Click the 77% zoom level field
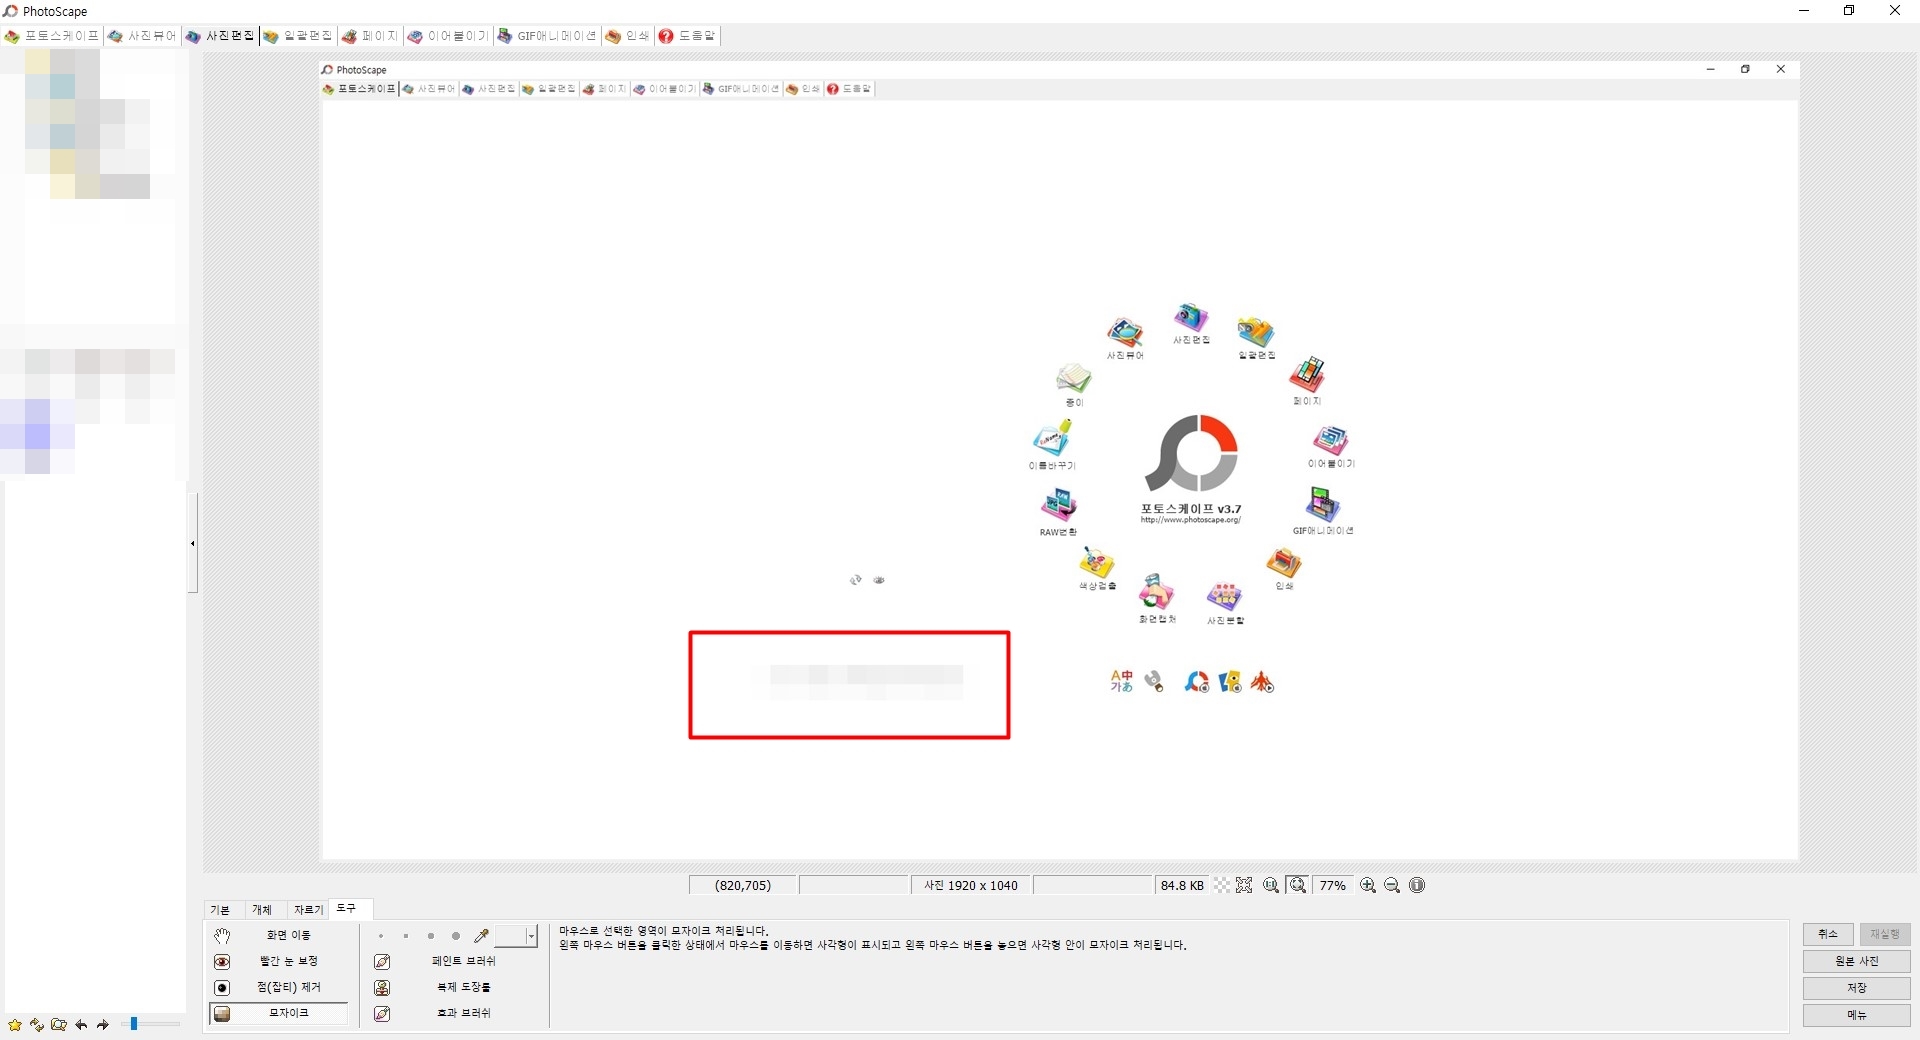 coord(1333,886)
